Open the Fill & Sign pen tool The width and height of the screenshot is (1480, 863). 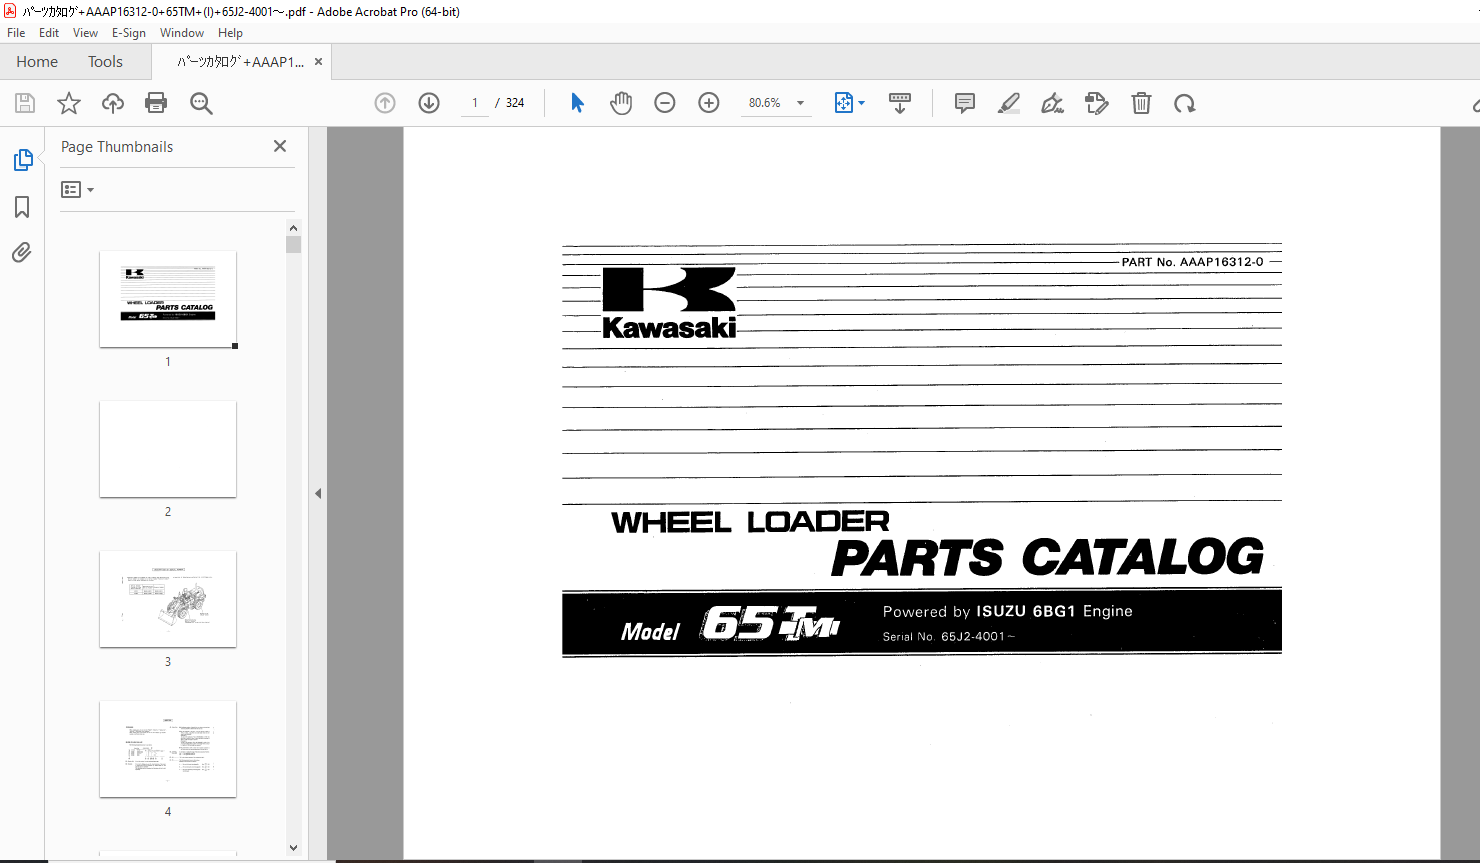(1052, 103)
